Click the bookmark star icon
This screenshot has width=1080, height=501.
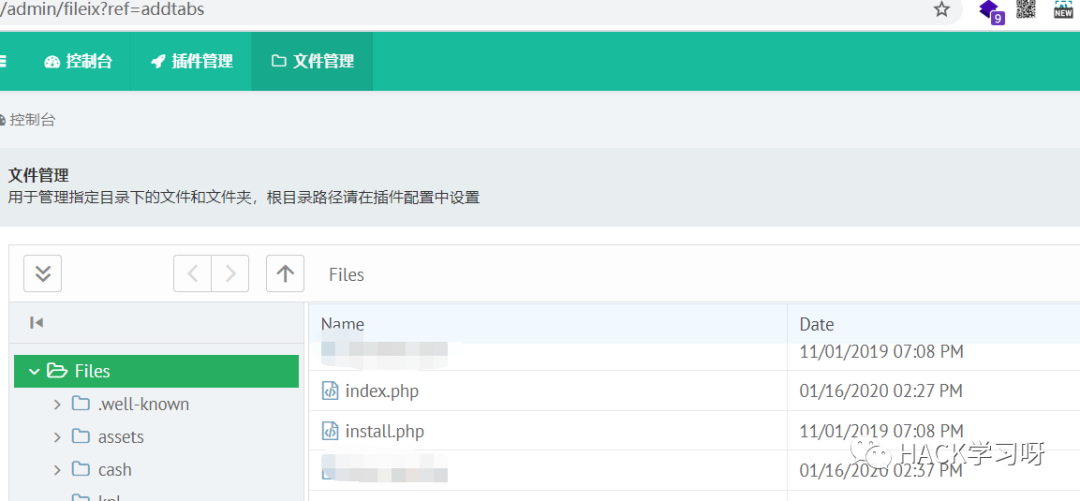[941, 10]
